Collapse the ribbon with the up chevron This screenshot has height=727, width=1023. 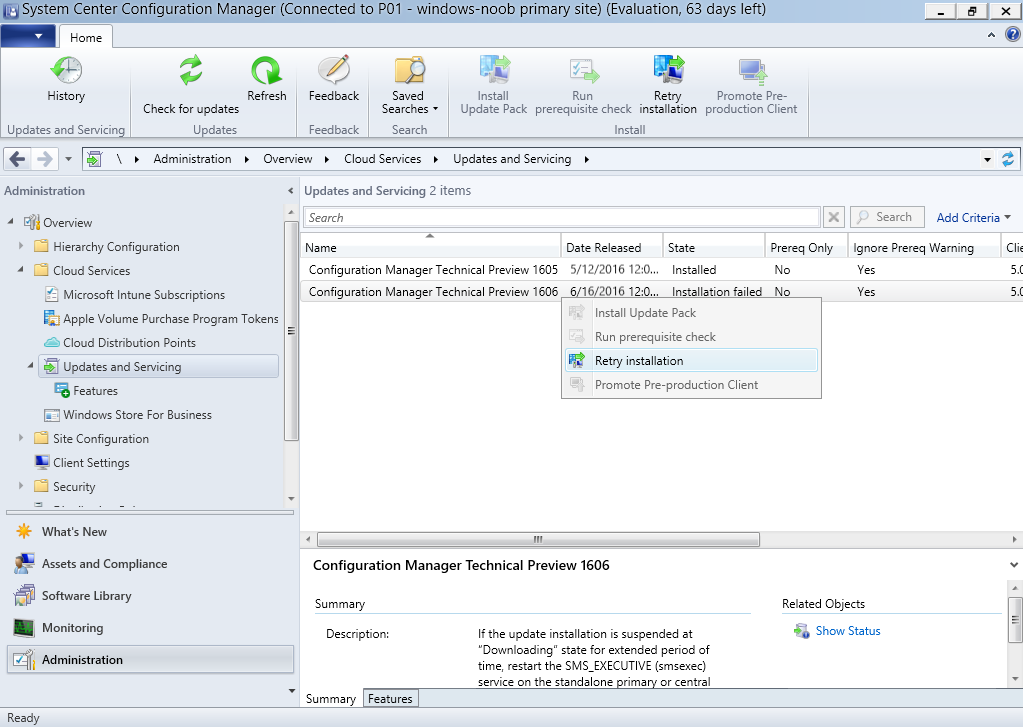coord(992,35)
